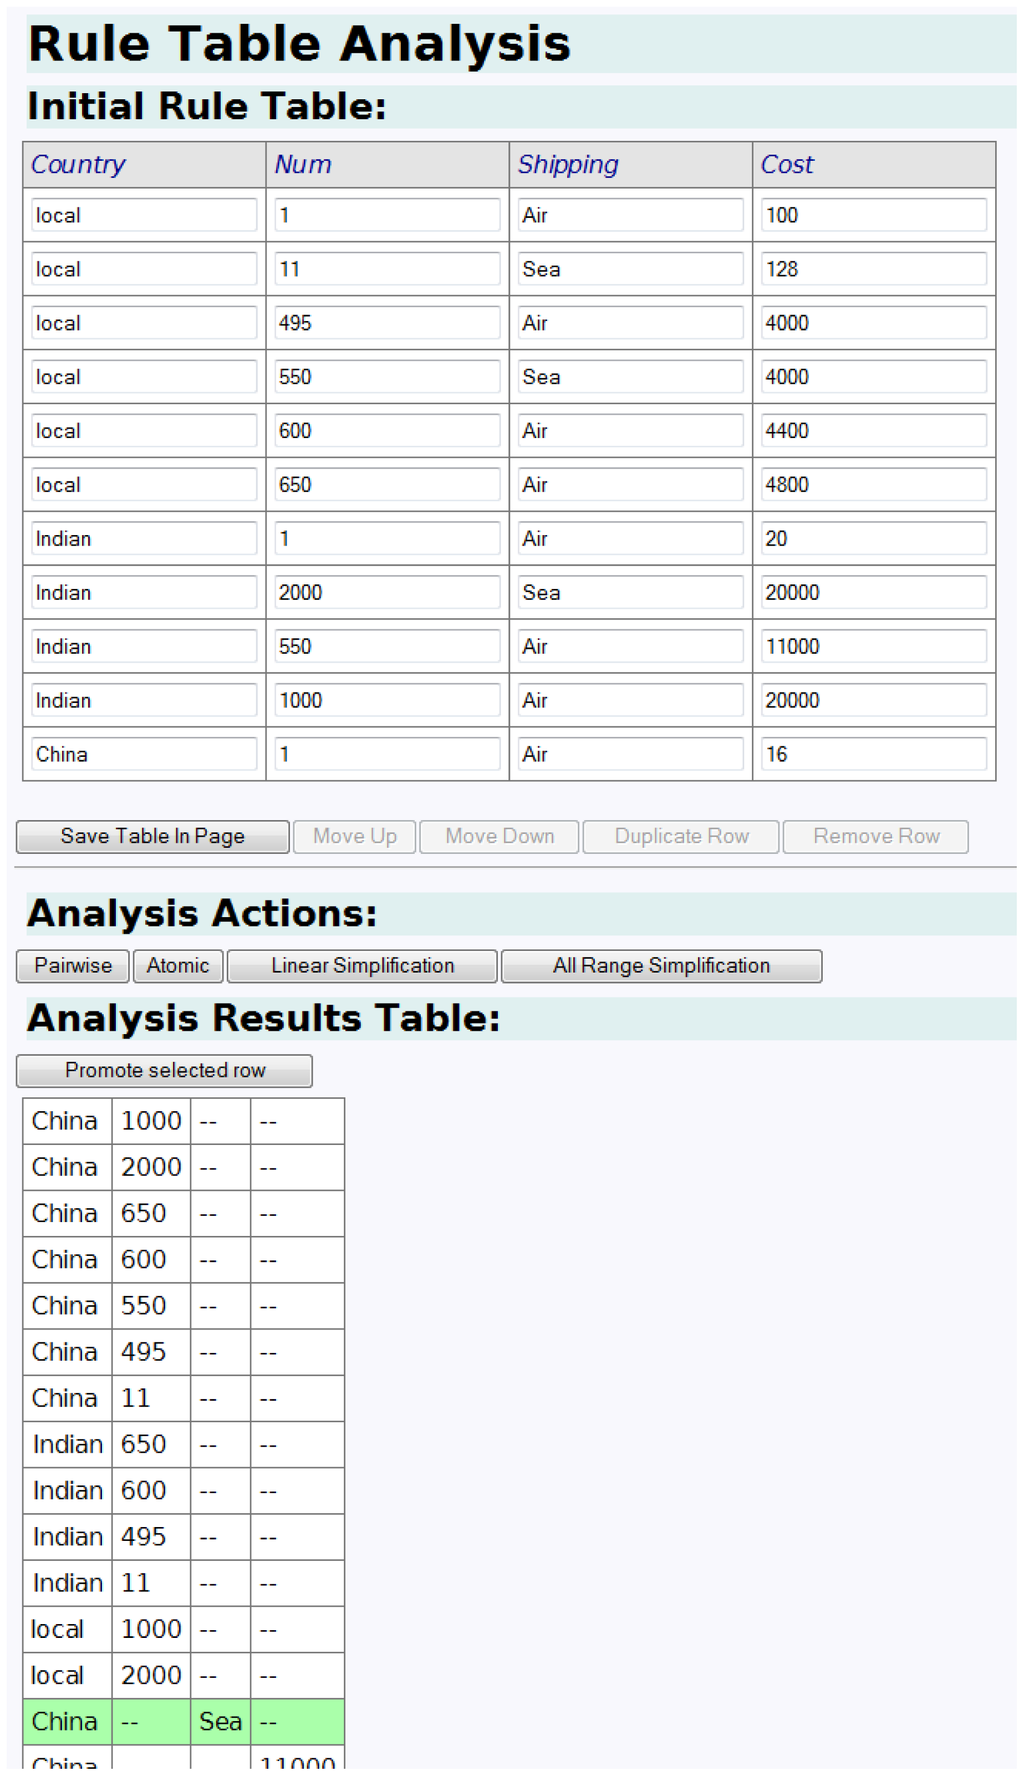Select the Indian 650 results row
Image resolution: width=1024 pixels, height=1776 pixels.
(x=183, y=1444)
